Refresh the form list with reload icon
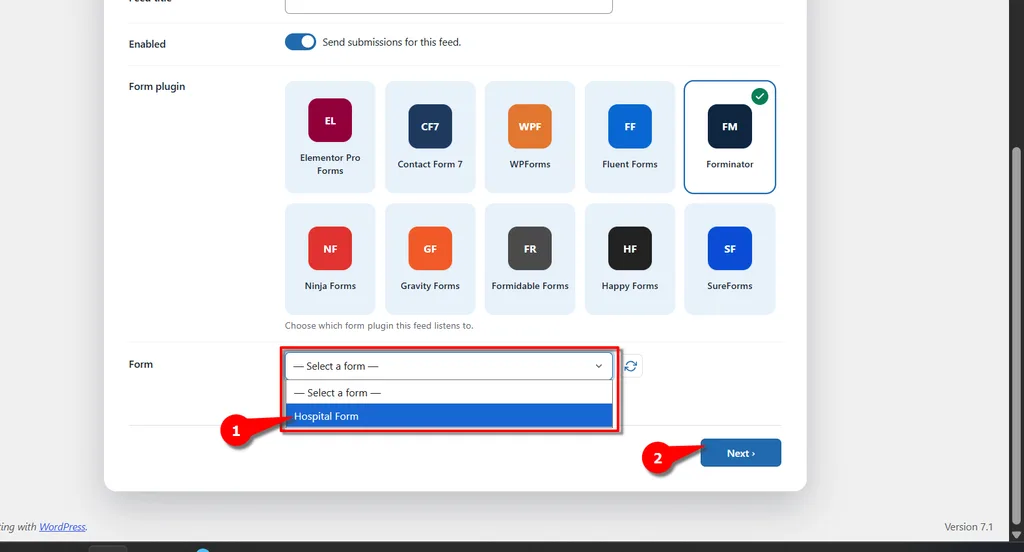The image size is (1024, 552). (631, 366)
